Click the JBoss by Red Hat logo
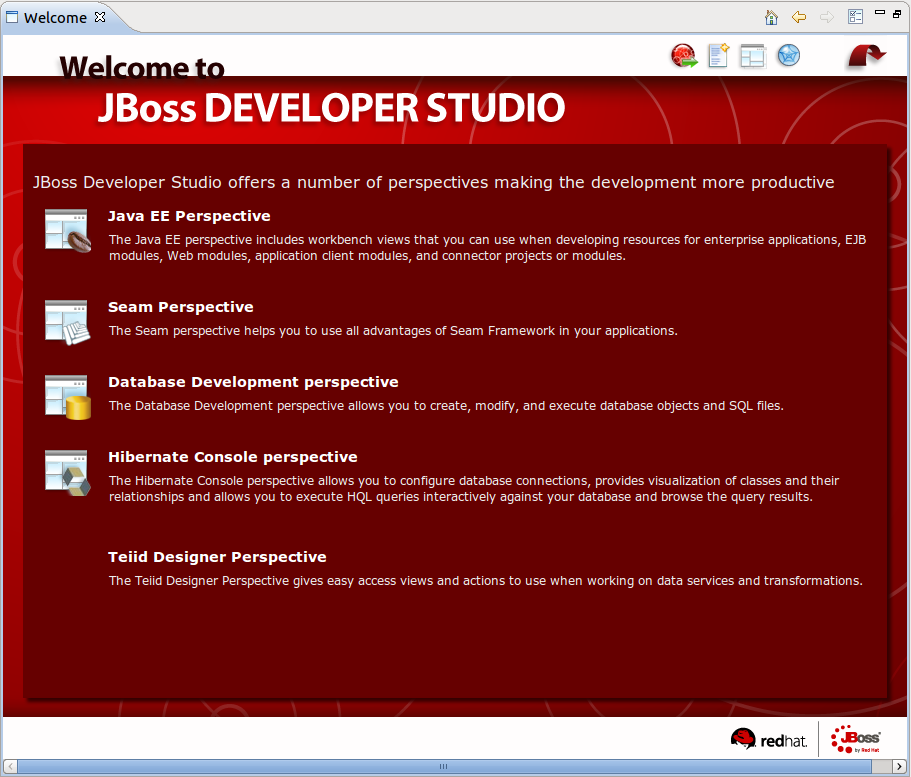The image size is (911, 777). (855, 739)
